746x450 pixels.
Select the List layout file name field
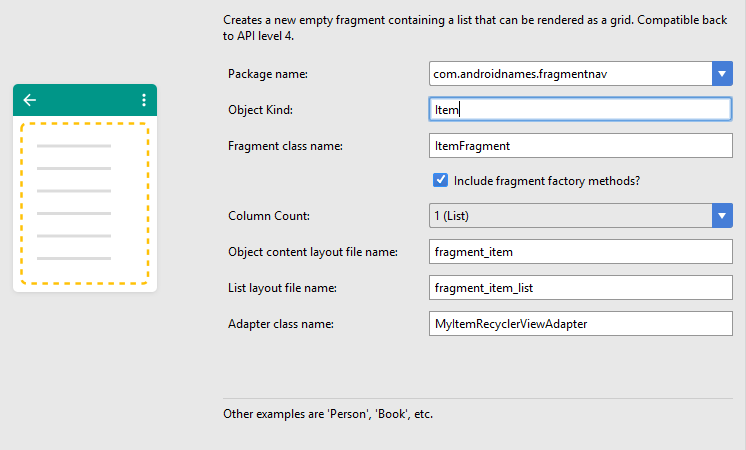tap(580, 288)
